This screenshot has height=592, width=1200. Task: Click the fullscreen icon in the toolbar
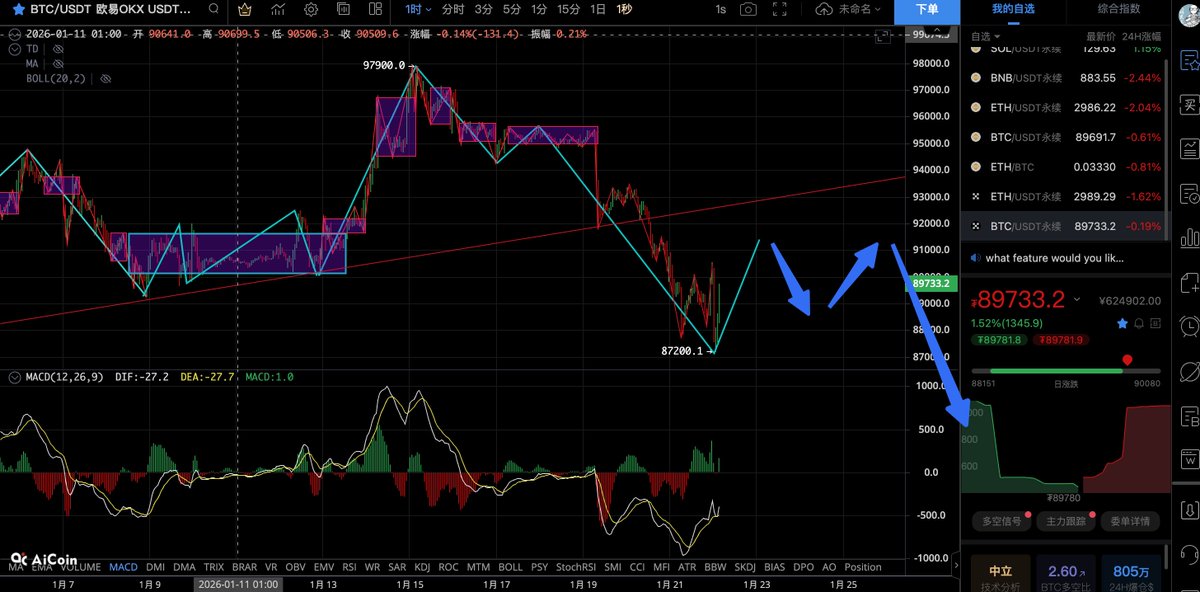(x=782, y=9)
